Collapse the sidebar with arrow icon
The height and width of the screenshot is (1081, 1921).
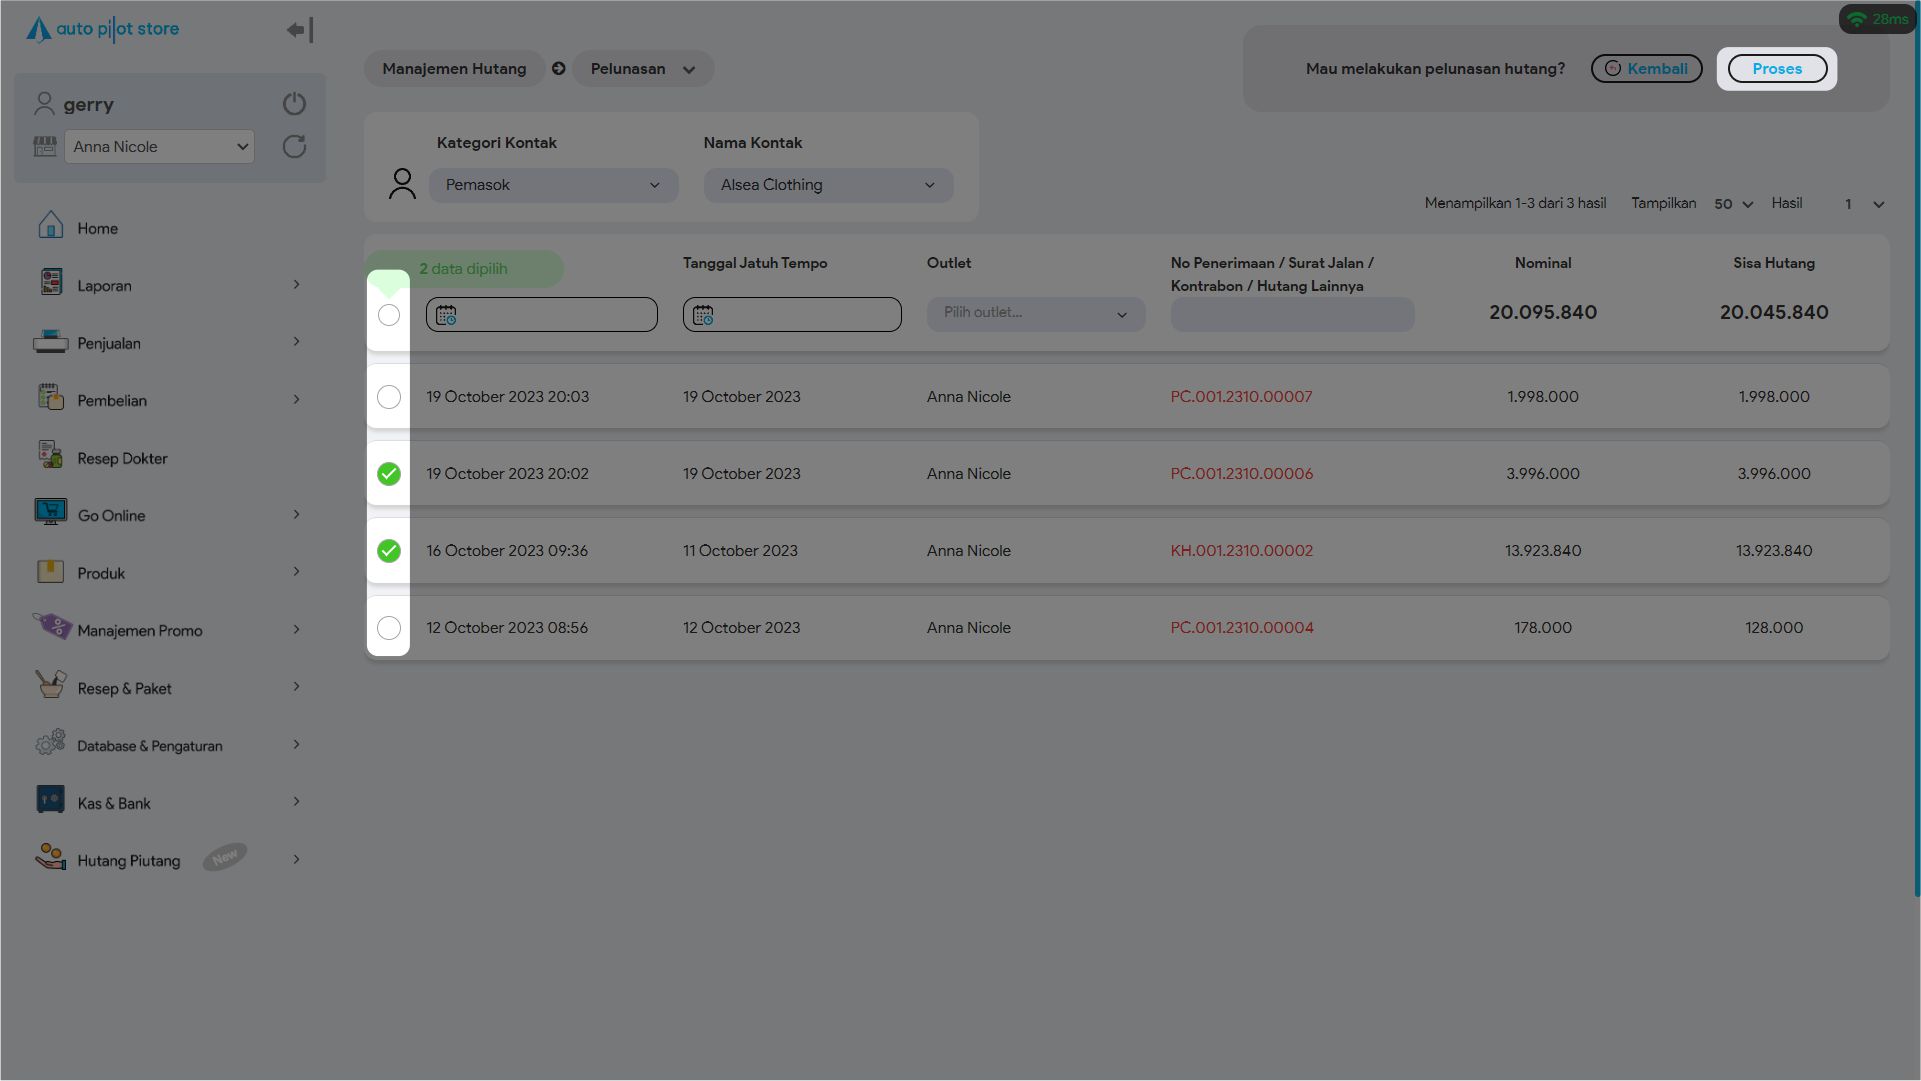pos(299,30)
